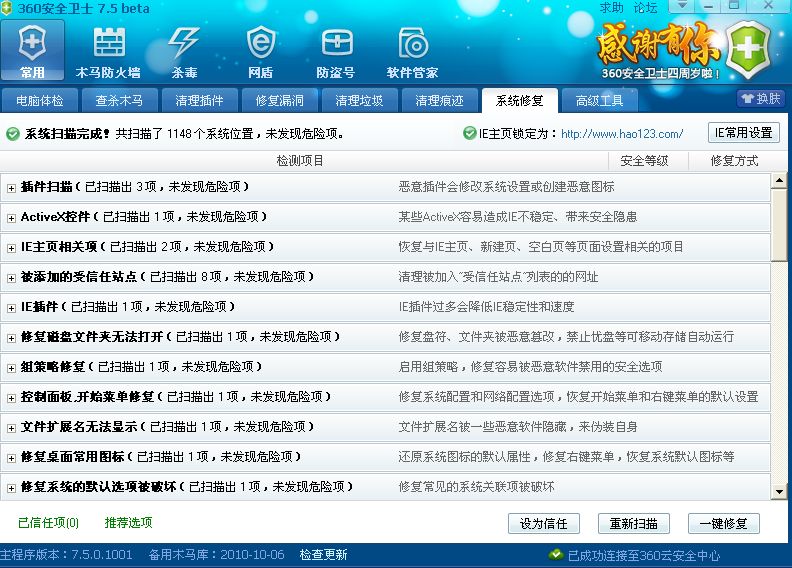
Task: Expand the 被添加的受信任站点 row
Action: (x=11, y=278)
